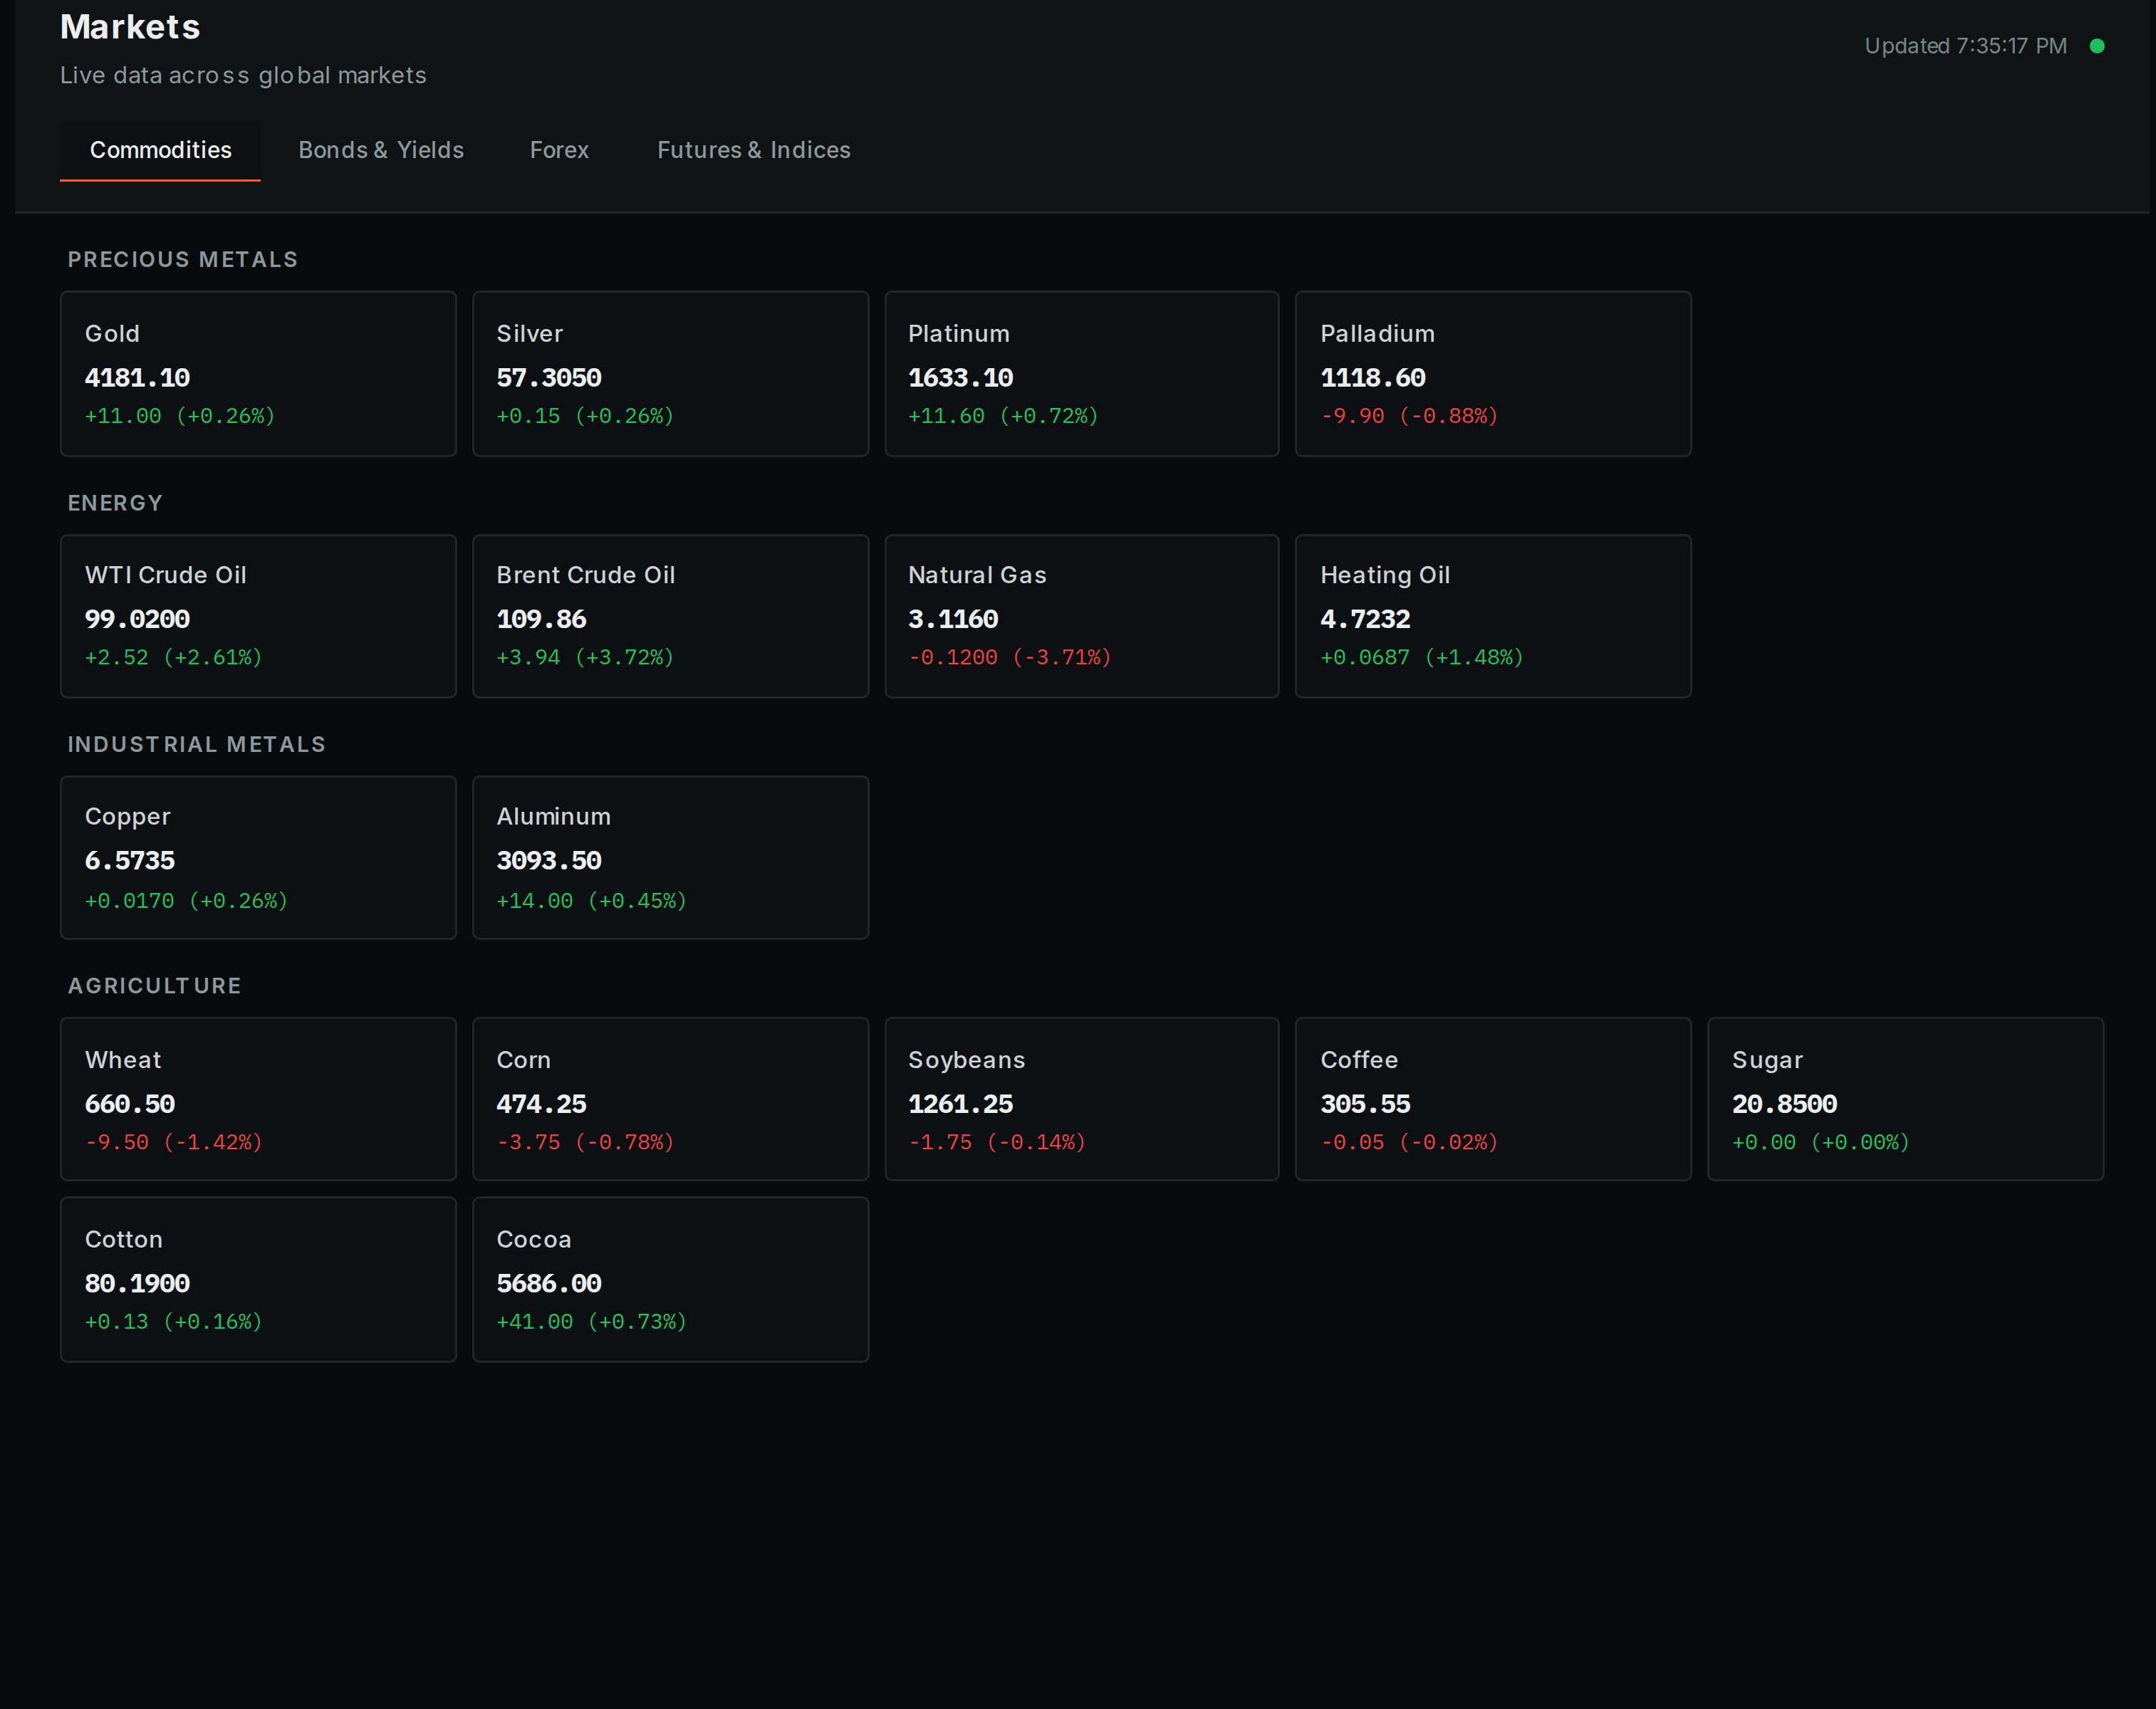This screenshot has height=1709, width=2156.
Task: Open the Bonds & Yields tab
Action: coord(381,151)
